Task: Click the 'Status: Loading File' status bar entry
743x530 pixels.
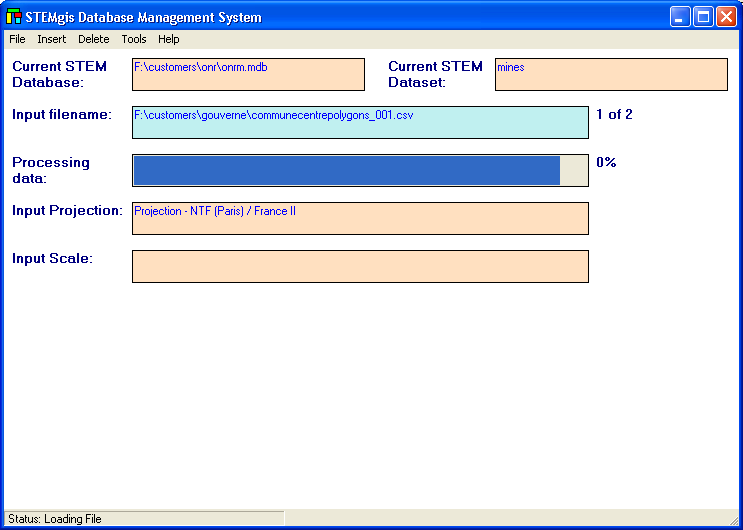Action: (x=145, y=519)
